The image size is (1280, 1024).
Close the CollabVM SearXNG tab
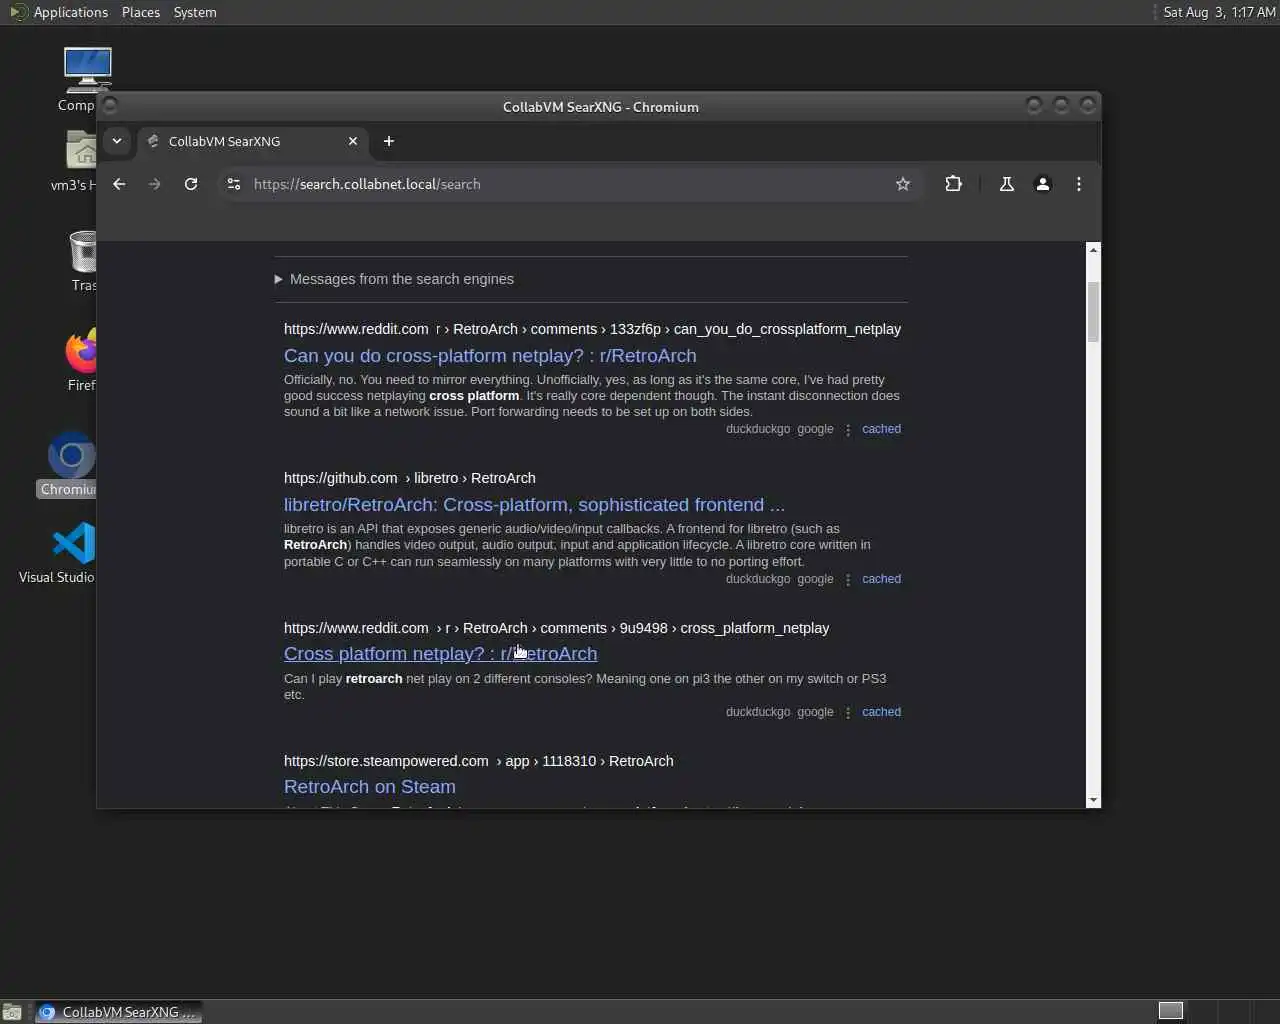point(353,141)
